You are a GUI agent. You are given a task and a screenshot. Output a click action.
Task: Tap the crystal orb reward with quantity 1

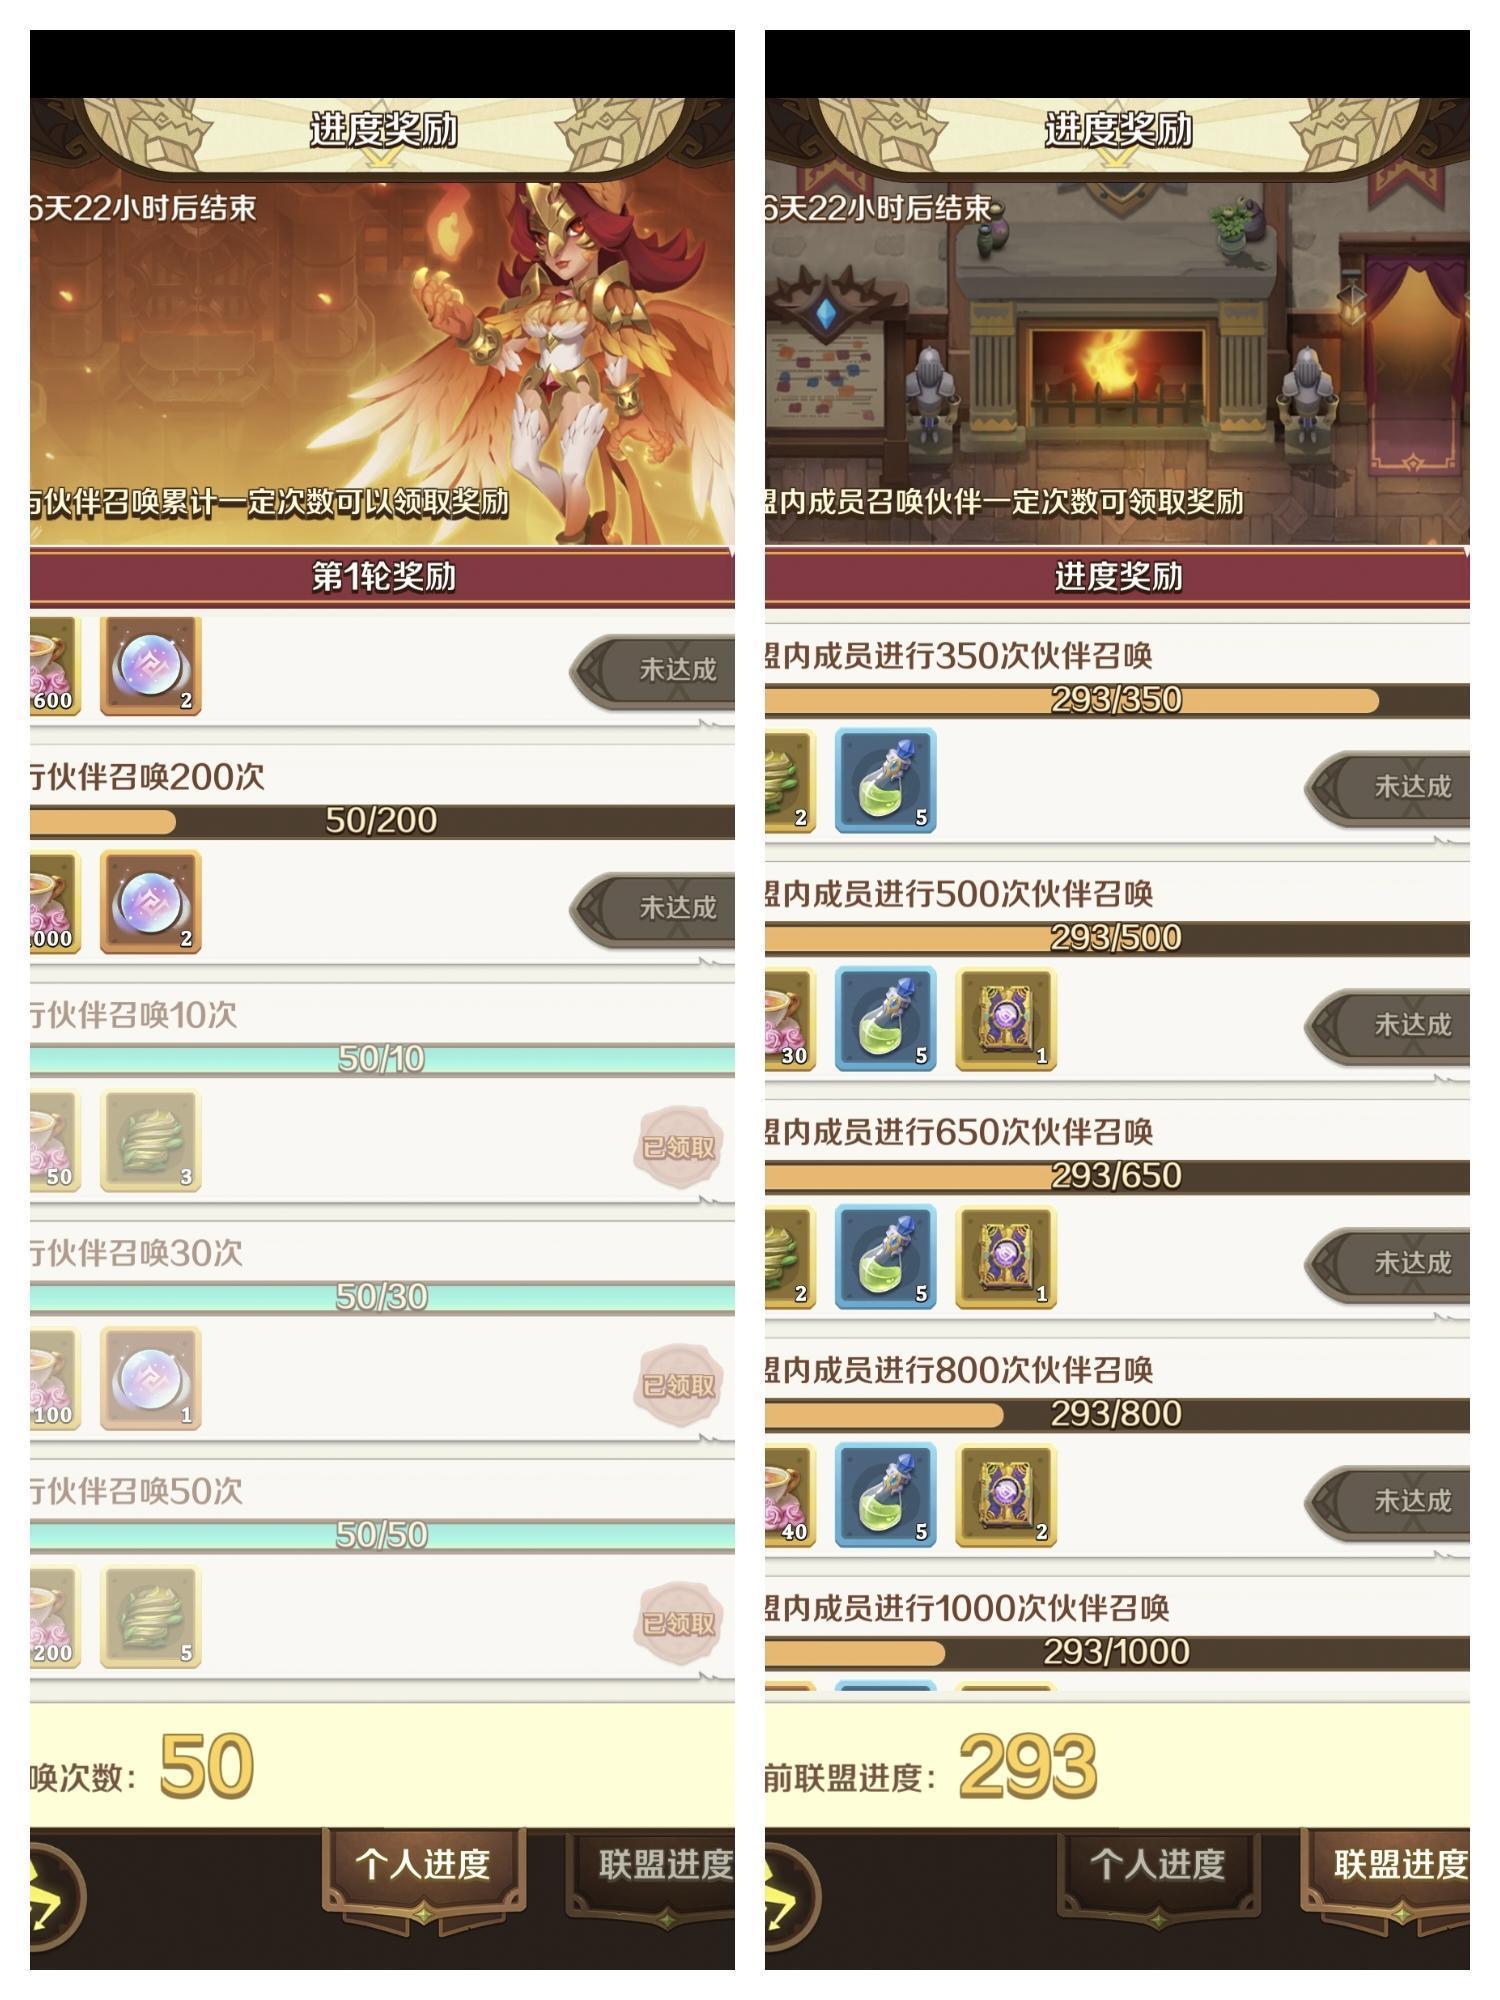(x=150, y=1379)
